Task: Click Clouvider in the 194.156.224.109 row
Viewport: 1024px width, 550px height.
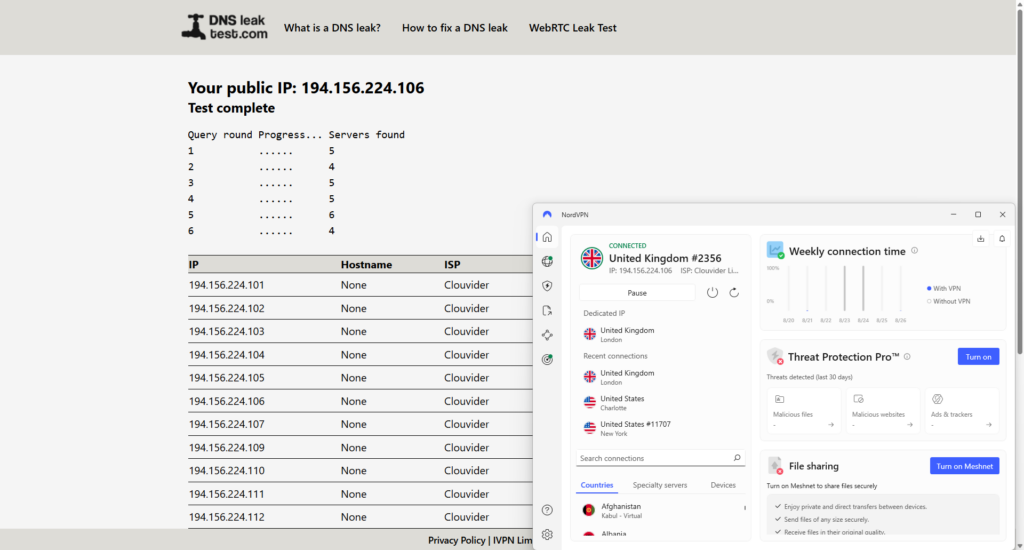Action: 466,447
